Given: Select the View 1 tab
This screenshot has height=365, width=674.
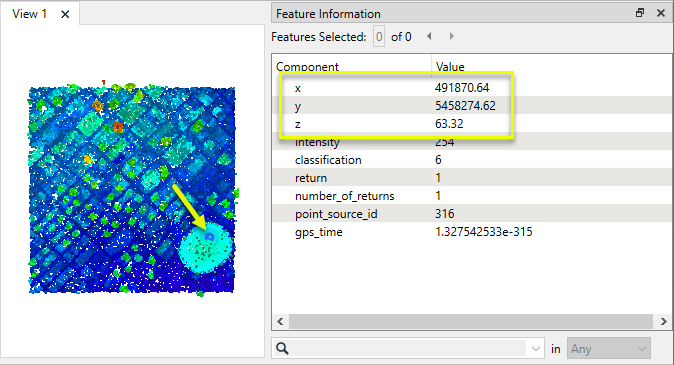Looking at the screenshot, I should tap(29, 14).
